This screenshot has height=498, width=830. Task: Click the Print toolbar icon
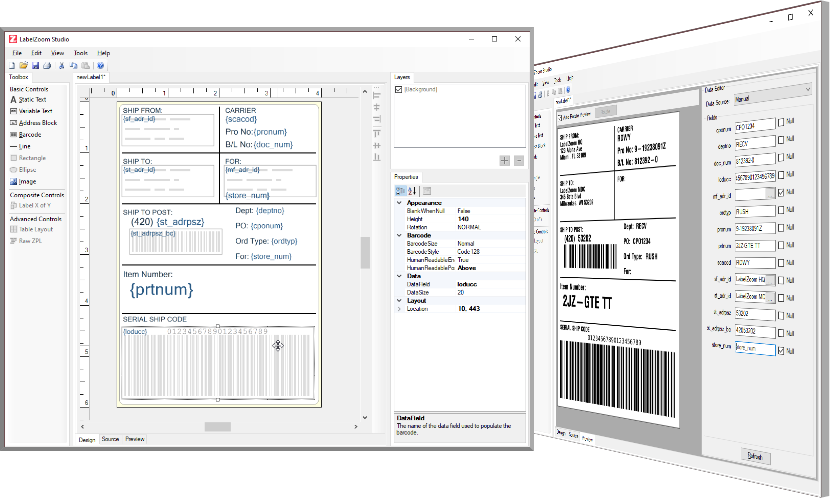(47, 66)
